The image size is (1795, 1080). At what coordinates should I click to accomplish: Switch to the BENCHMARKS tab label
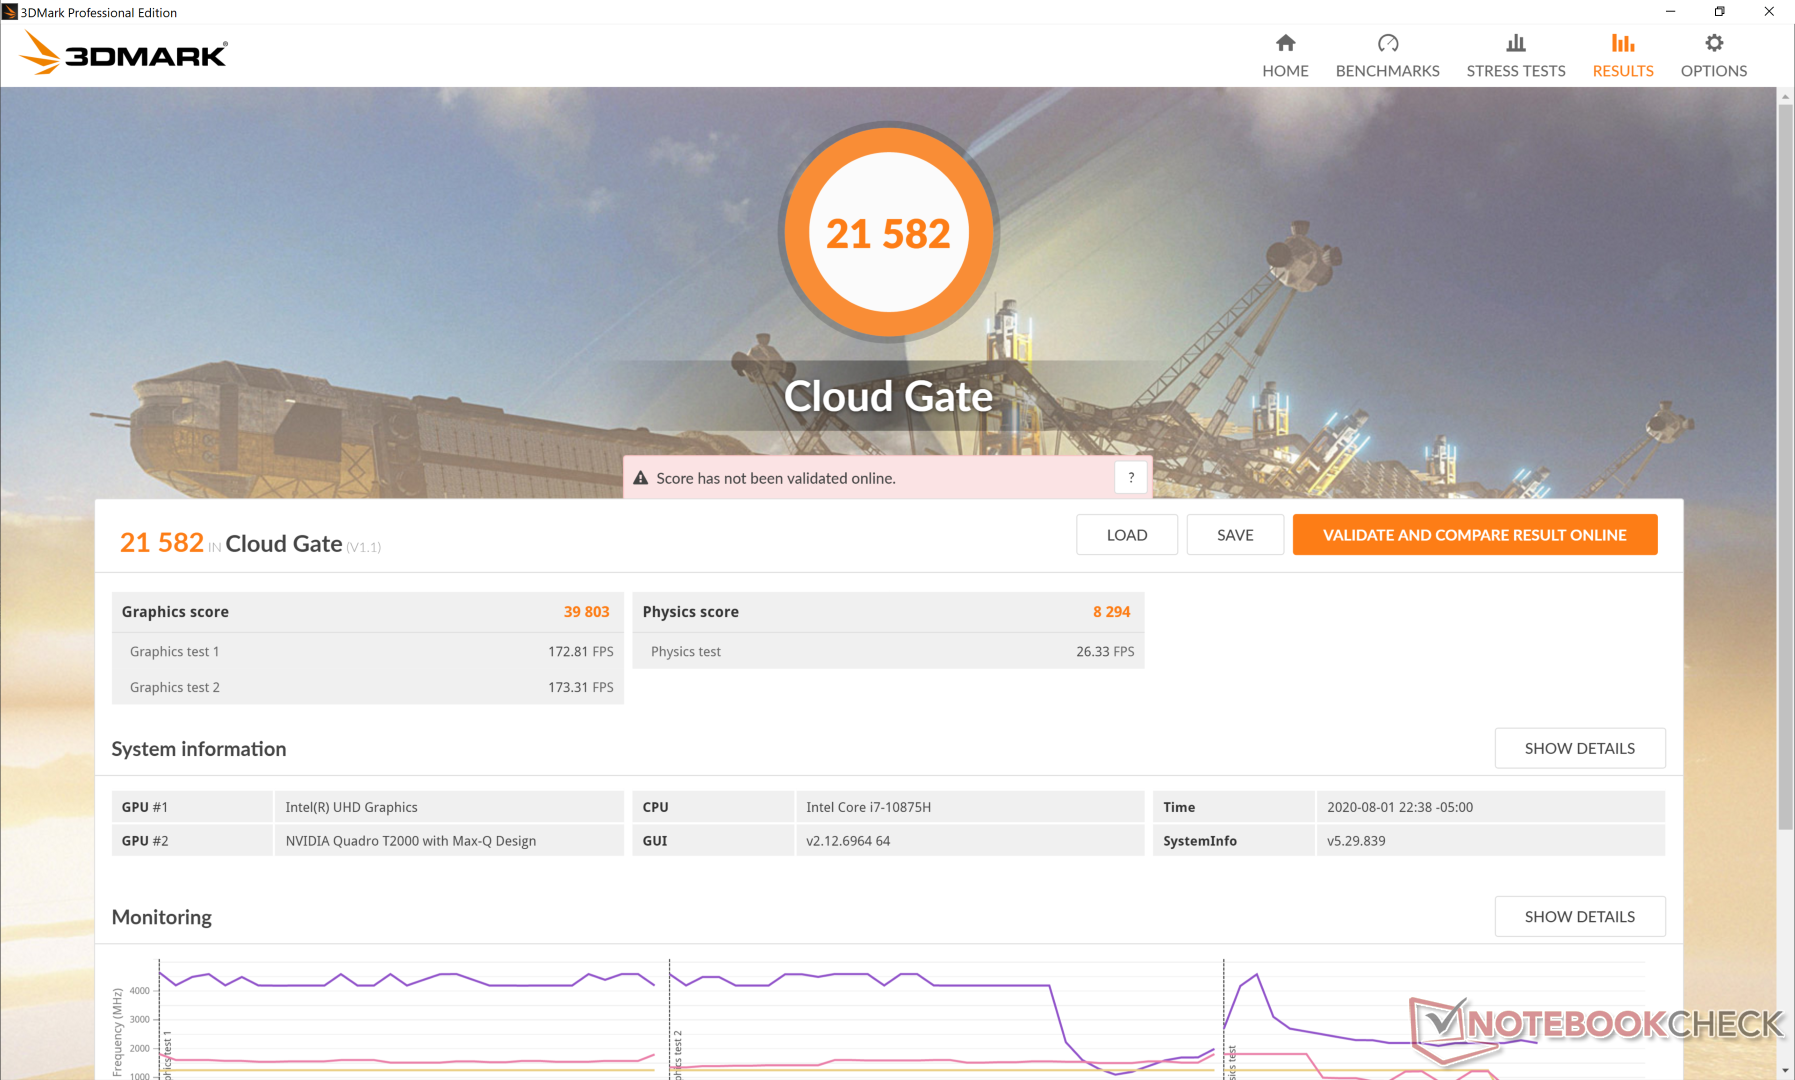pos(1387,71)
